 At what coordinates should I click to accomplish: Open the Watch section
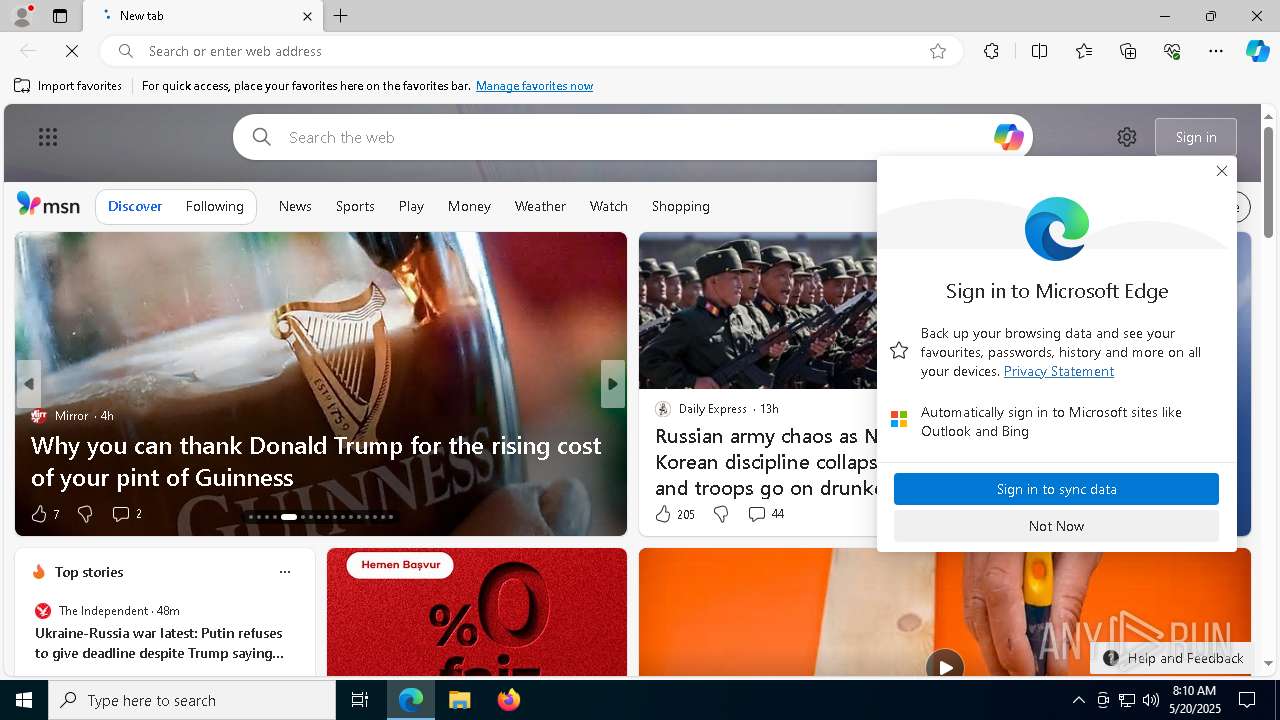(x=609, y=206)
